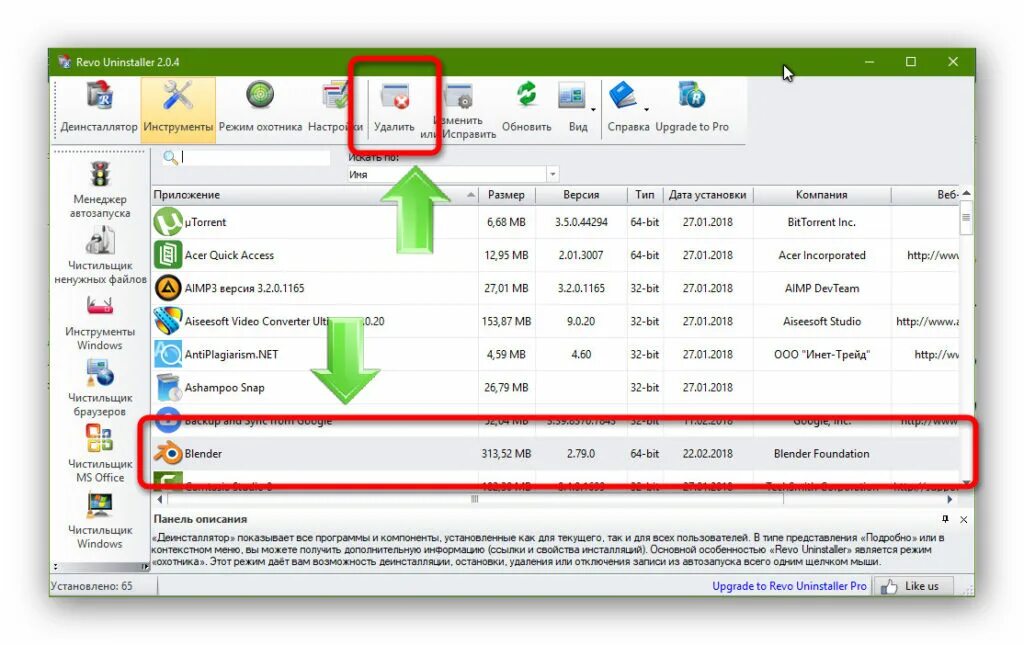Sort by Приложение column header
This screenshot has width=1024, height=645.
click(x=315, y=195)
